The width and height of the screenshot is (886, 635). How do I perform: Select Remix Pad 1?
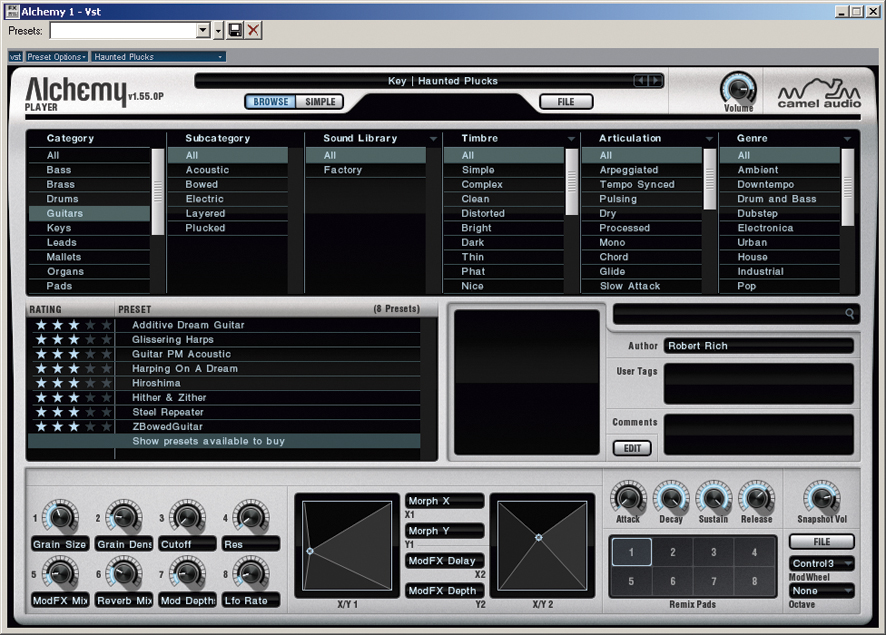pyautogui.click(x=631, y=552)
